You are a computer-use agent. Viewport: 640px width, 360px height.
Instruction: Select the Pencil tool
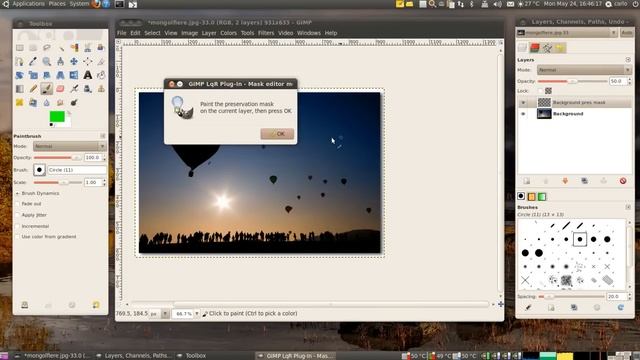pos(33,89)
